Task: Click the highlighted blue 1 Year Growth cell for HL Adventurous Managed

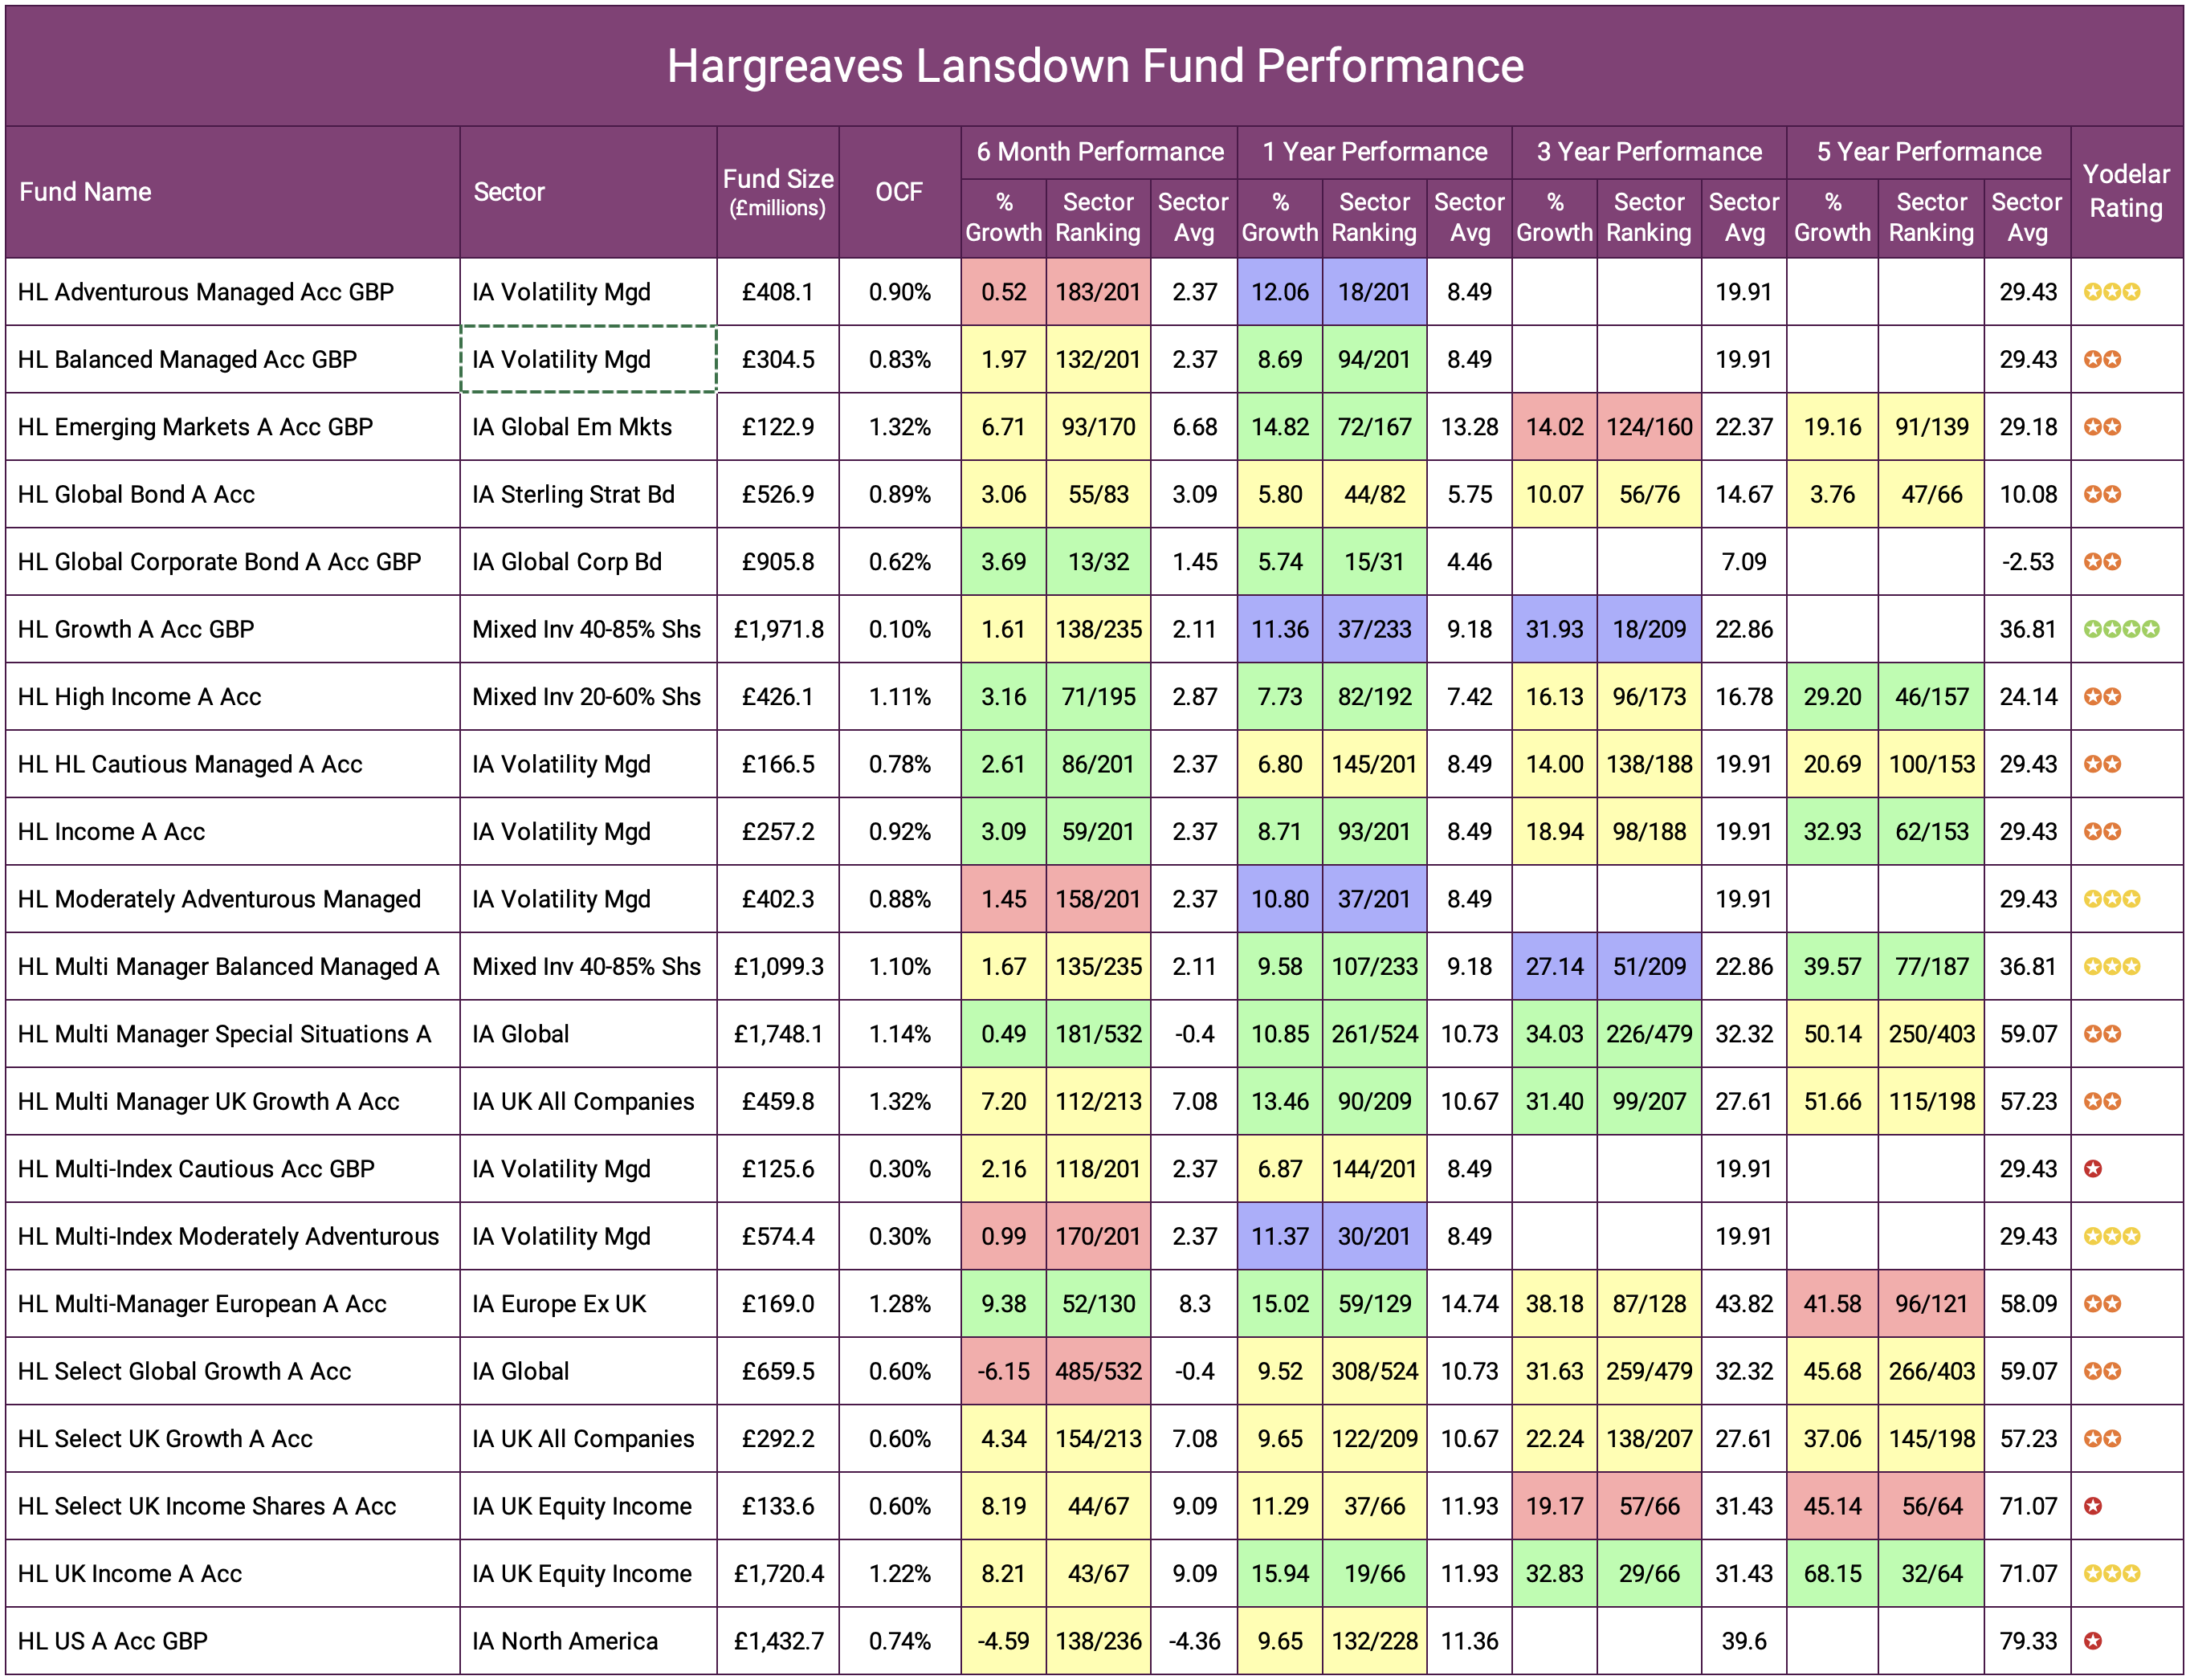Action: tap(1281, 293)
